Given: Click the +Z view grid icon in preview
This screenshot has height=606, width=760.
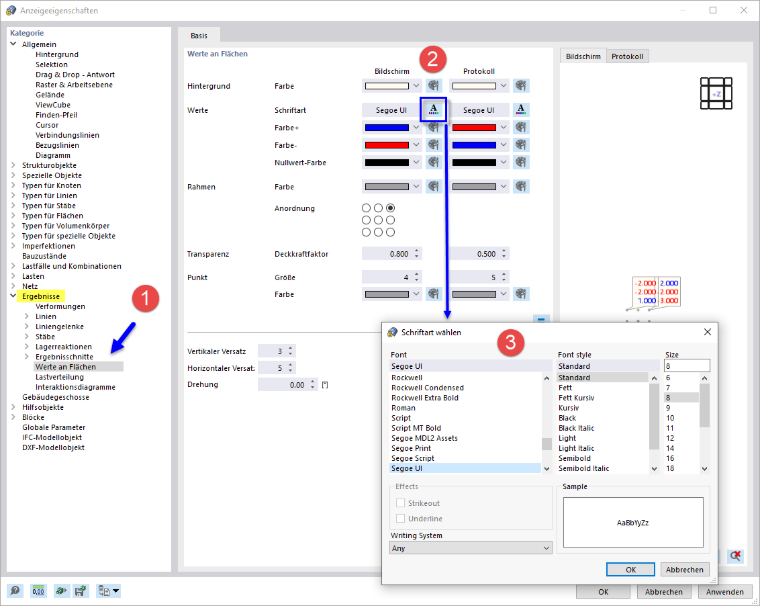Looking at the screenshot, I should [x=716, y=93].
